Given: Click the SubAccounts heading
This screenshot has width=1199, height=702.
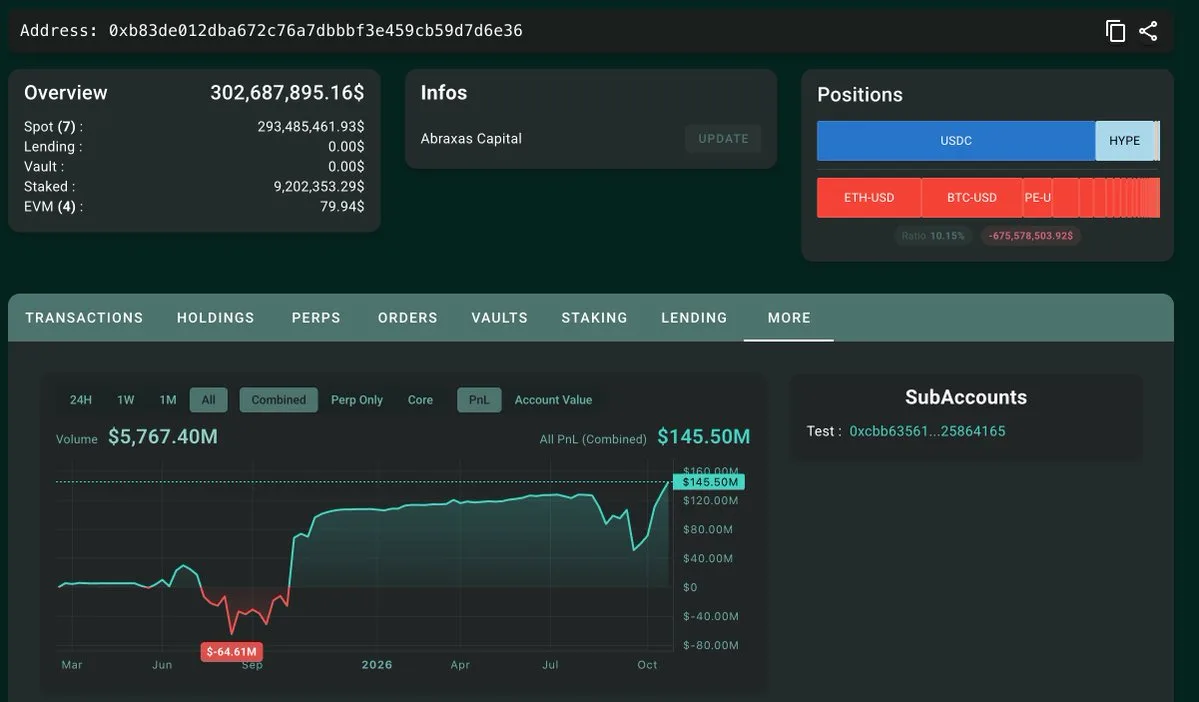Looking at the screenshot, I should [966, 397].
